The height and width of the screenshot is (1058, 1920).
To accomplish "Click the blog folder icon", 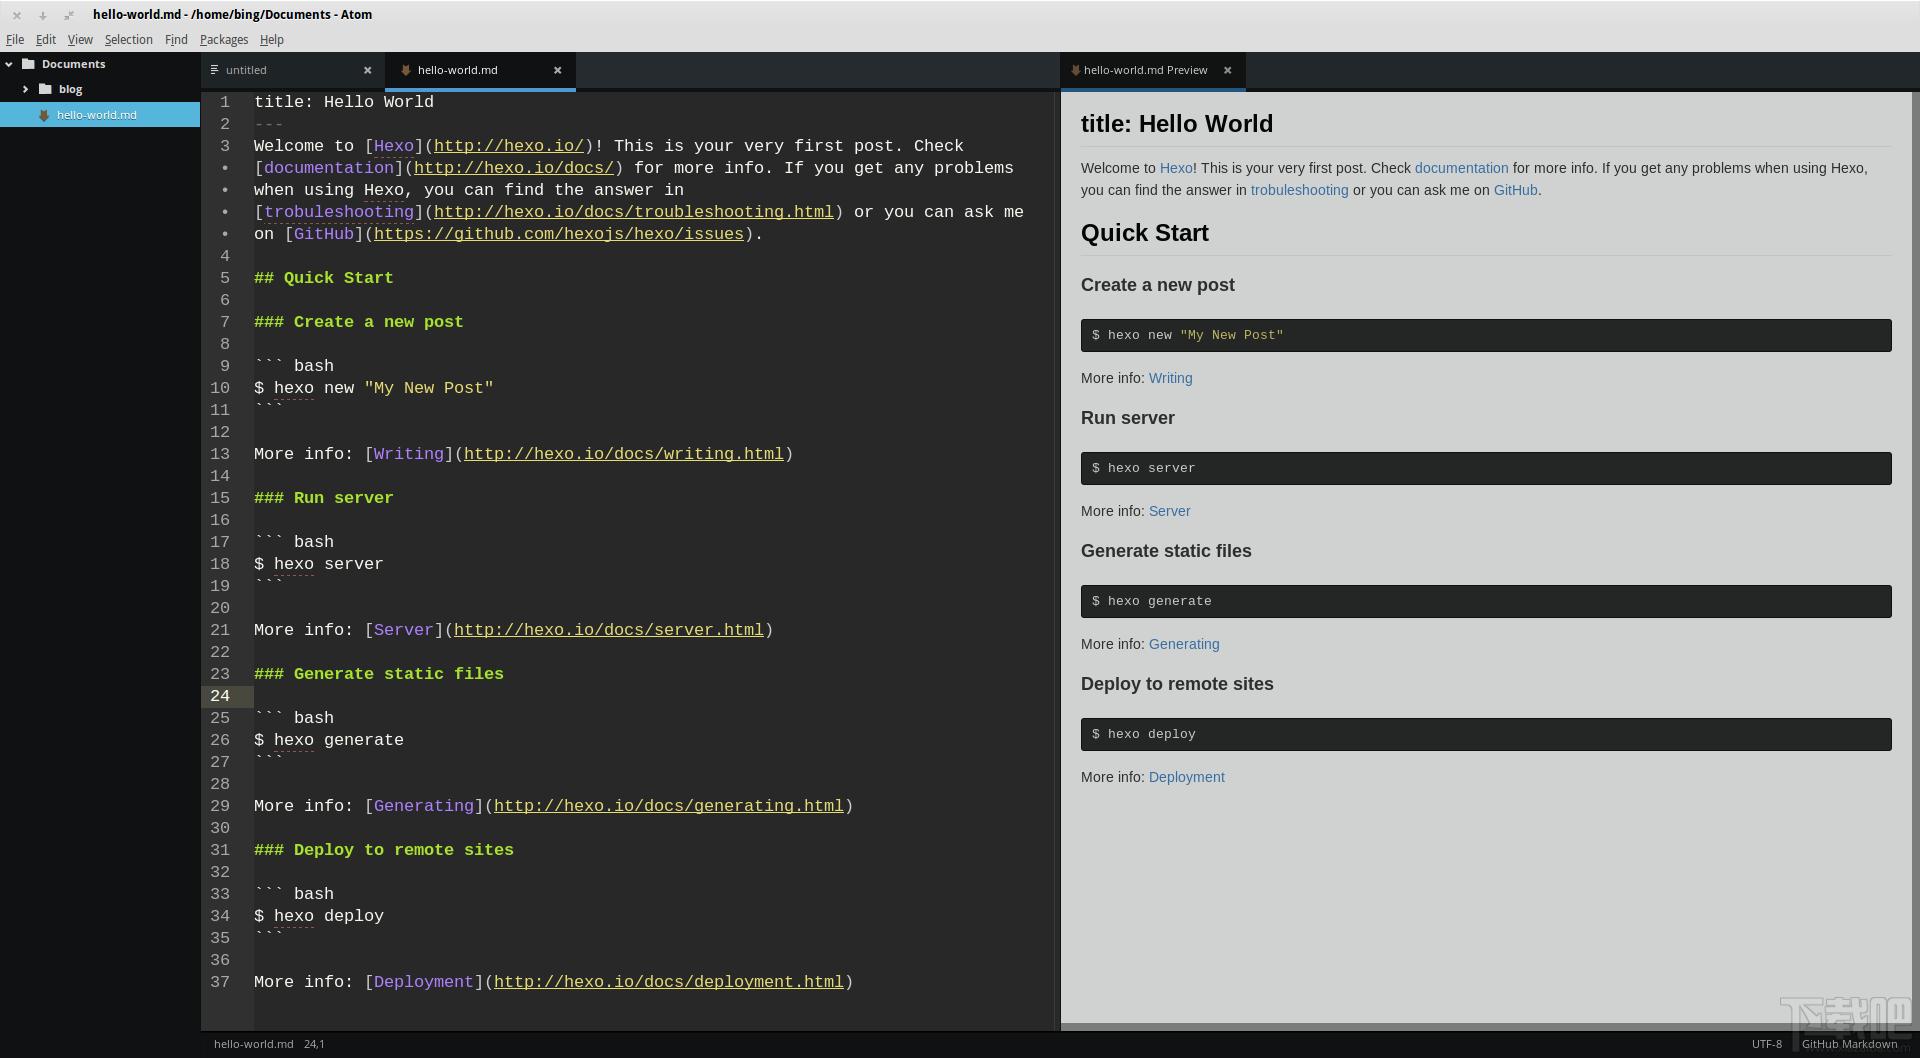I will 45,89.
